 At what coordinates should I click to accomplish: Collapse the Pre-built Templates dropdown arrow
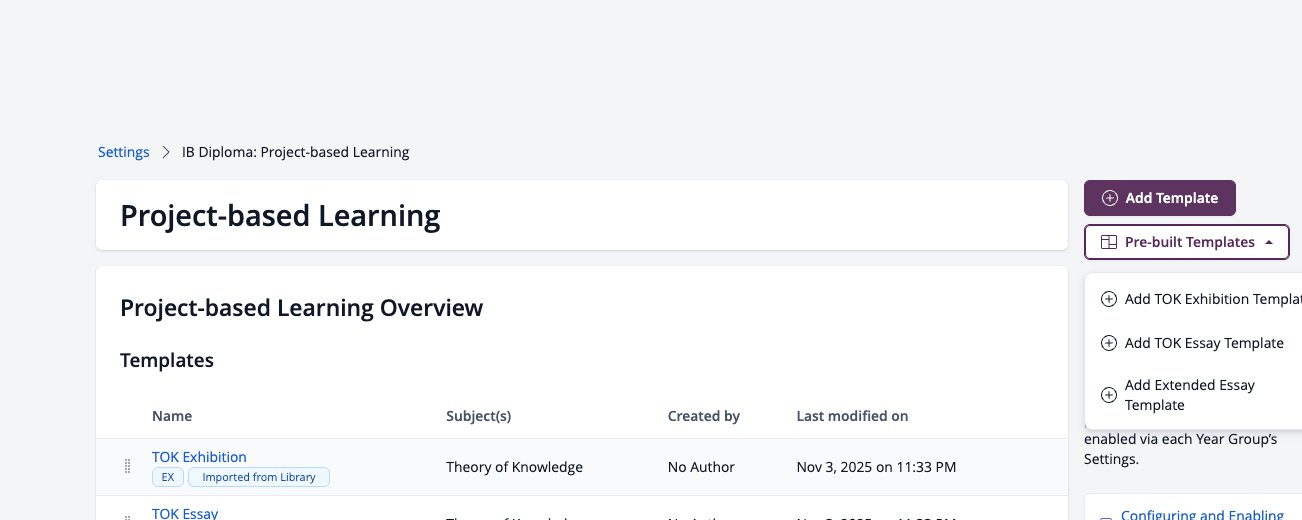(x=1268, y=242)
